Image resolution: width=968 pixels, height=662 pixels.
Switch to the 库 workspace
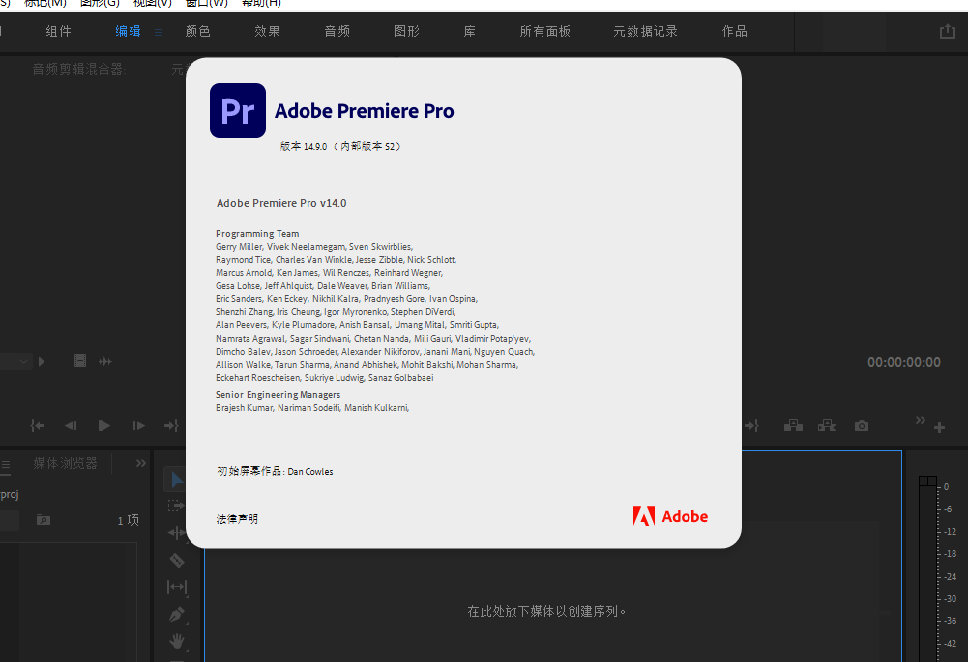click(470, 31)
